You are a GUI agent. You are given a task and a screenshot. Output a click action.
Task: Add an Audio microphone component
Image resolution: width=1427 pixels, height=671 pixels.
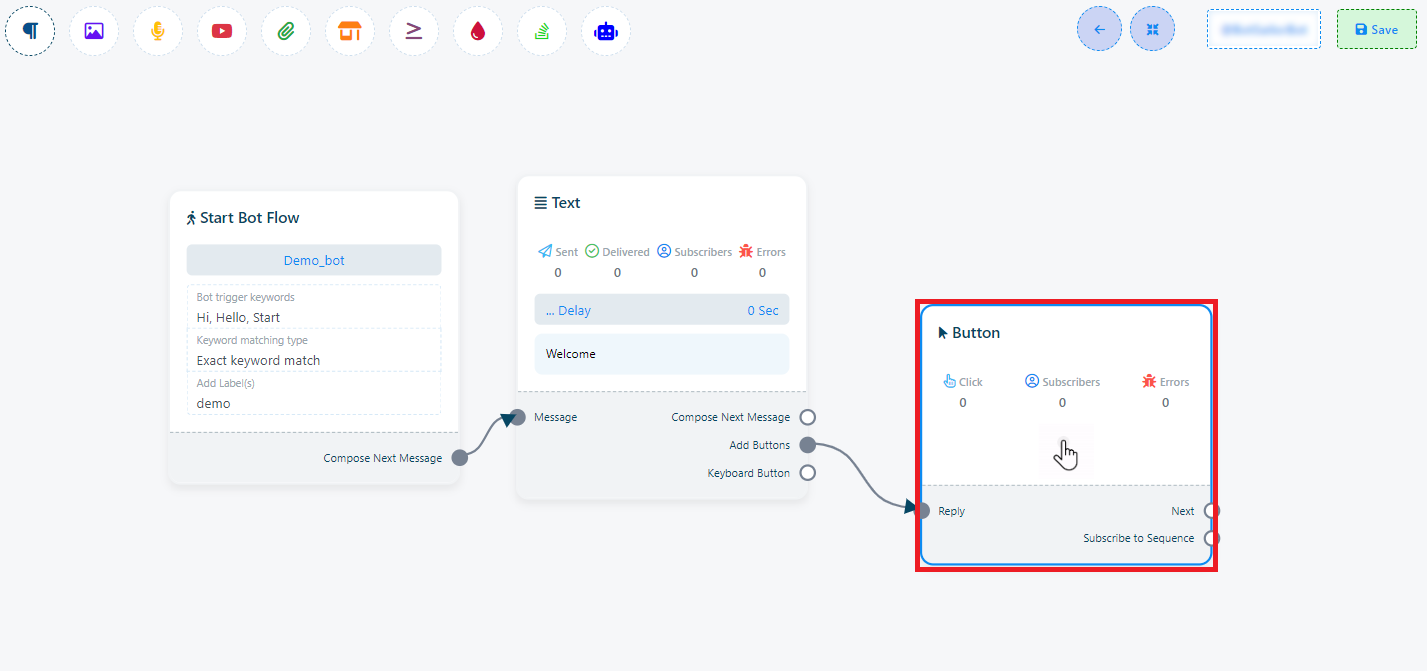pos(158,31)
